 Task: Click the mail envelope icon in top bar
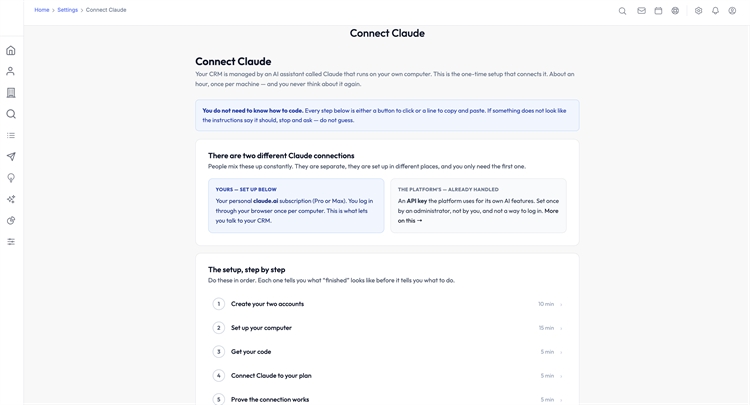pos(641,11)
